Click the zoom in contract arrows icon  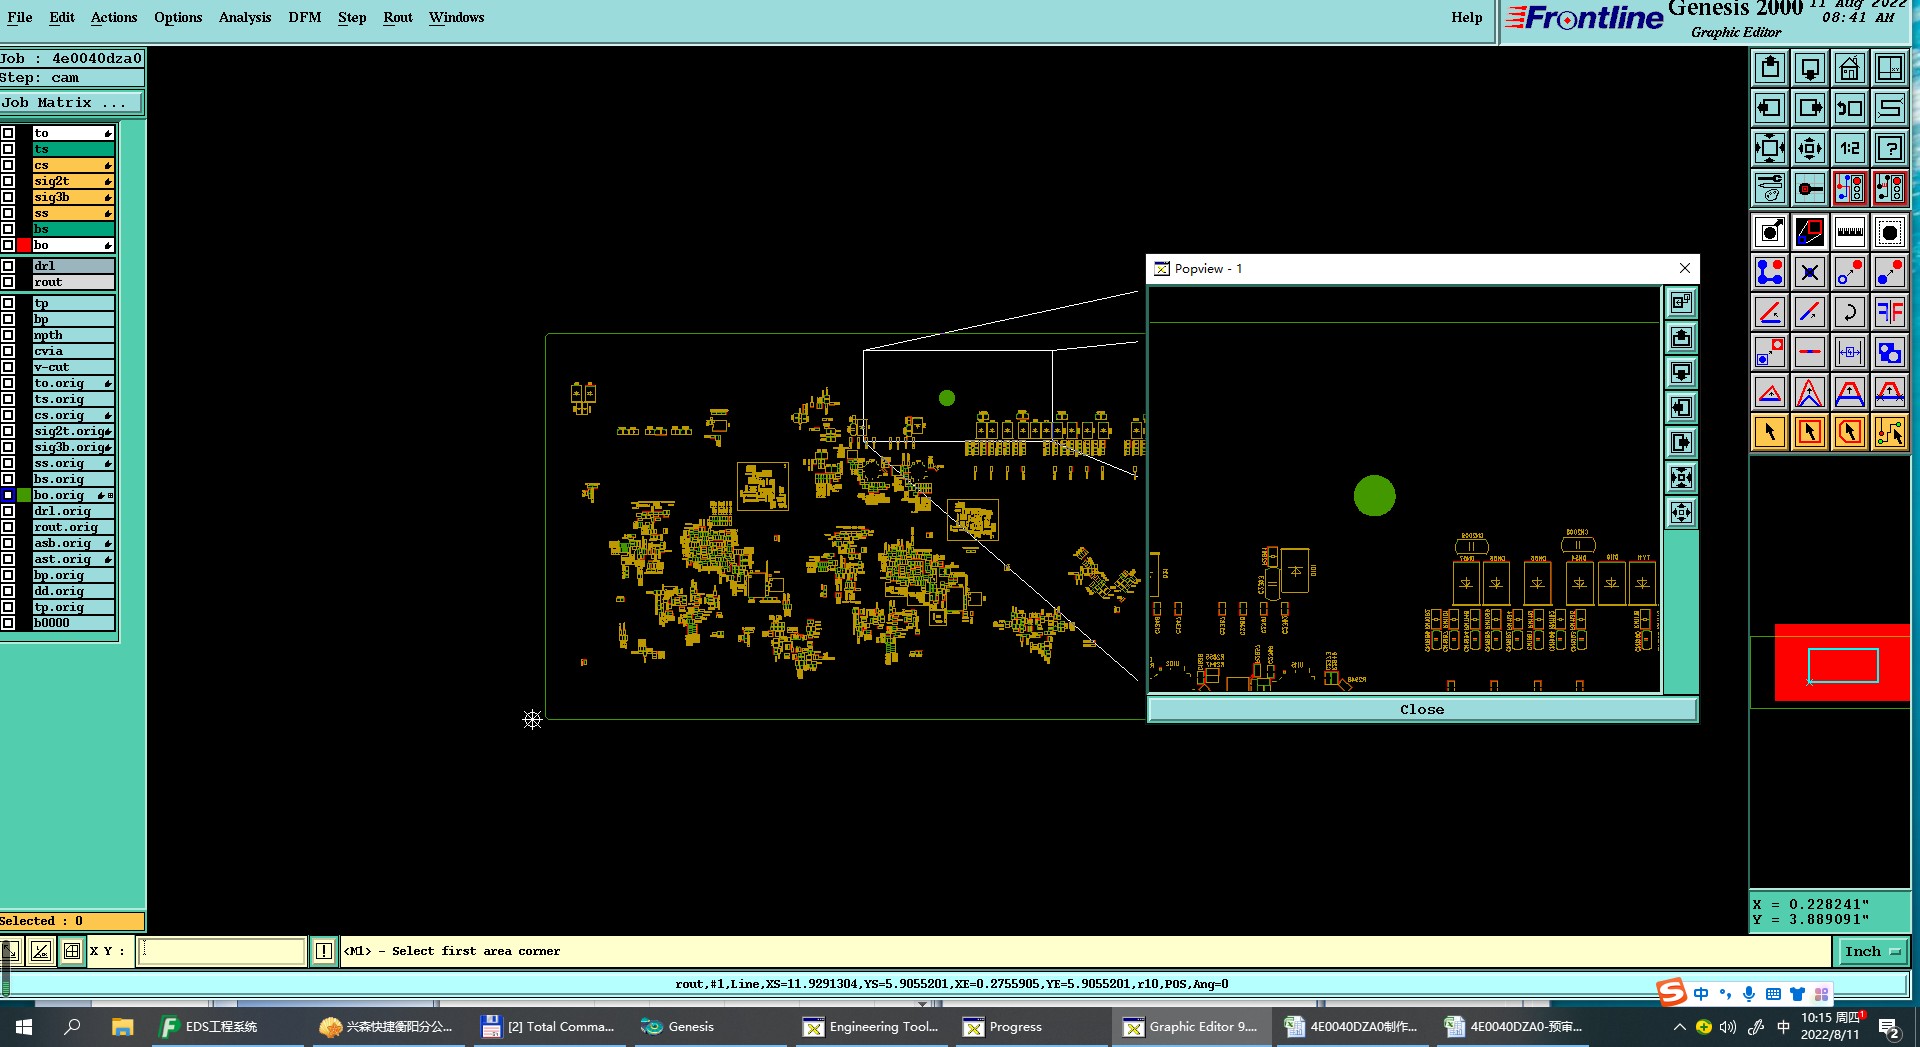click(x=1810, y=148)
